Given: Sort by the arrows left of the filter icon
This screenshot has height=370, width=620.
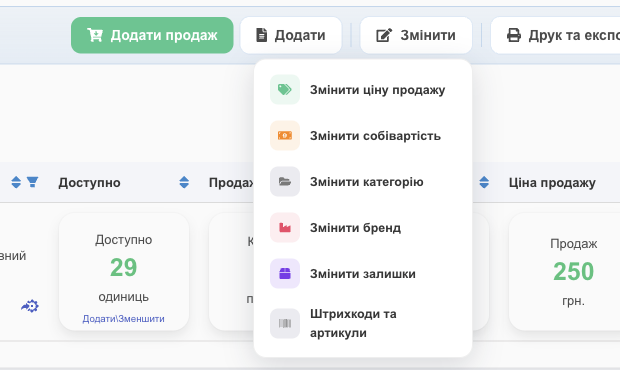Looking at the screenshot, I should 16,182.
